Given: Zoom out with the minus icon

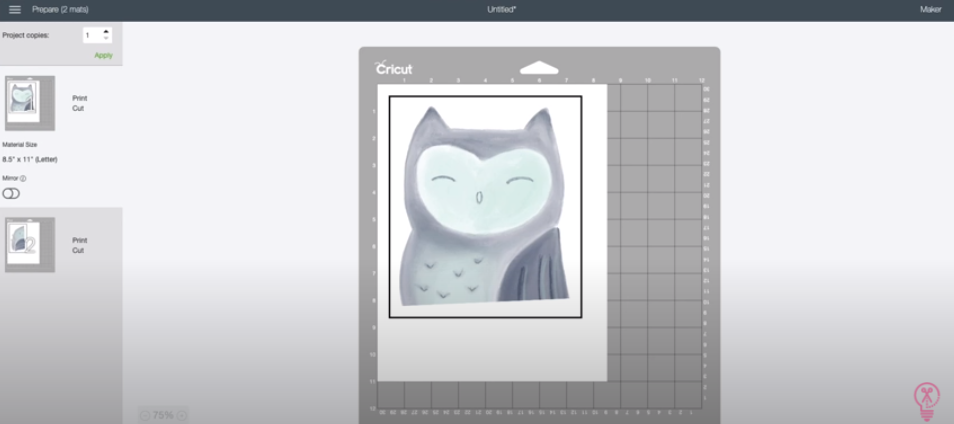Looking at the screenshot, I should 145,415.
